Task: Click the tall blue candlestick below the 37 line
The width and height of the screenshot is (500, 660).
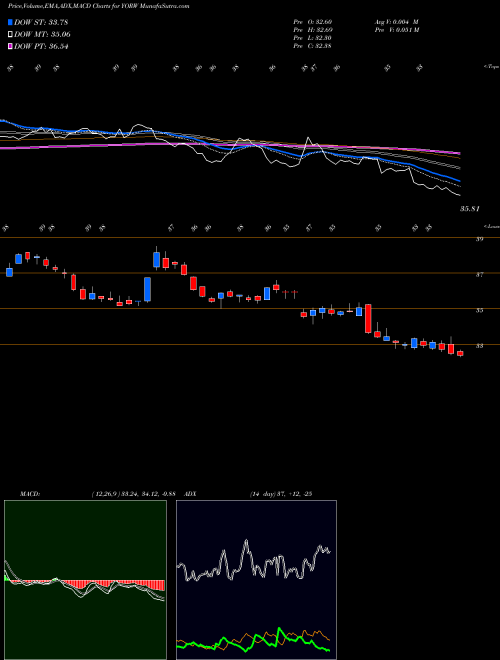Action: coord(147,289)
